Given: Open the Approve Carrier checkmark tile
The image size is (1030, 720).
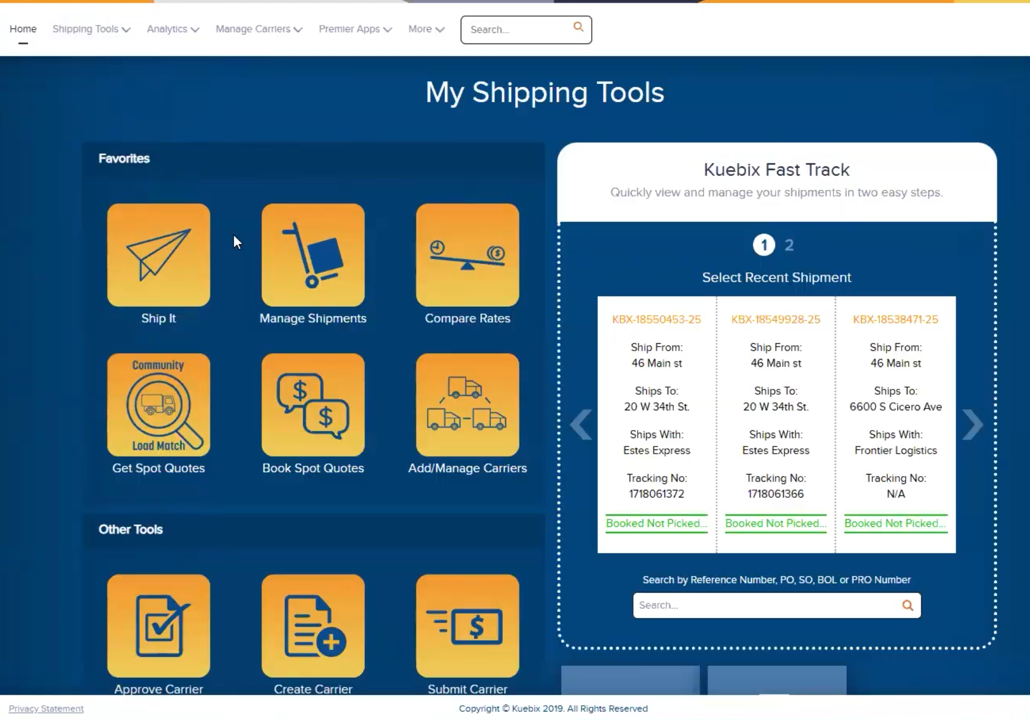Looking at the screenshot, I should pyautogui.click(x=158, y=626).
